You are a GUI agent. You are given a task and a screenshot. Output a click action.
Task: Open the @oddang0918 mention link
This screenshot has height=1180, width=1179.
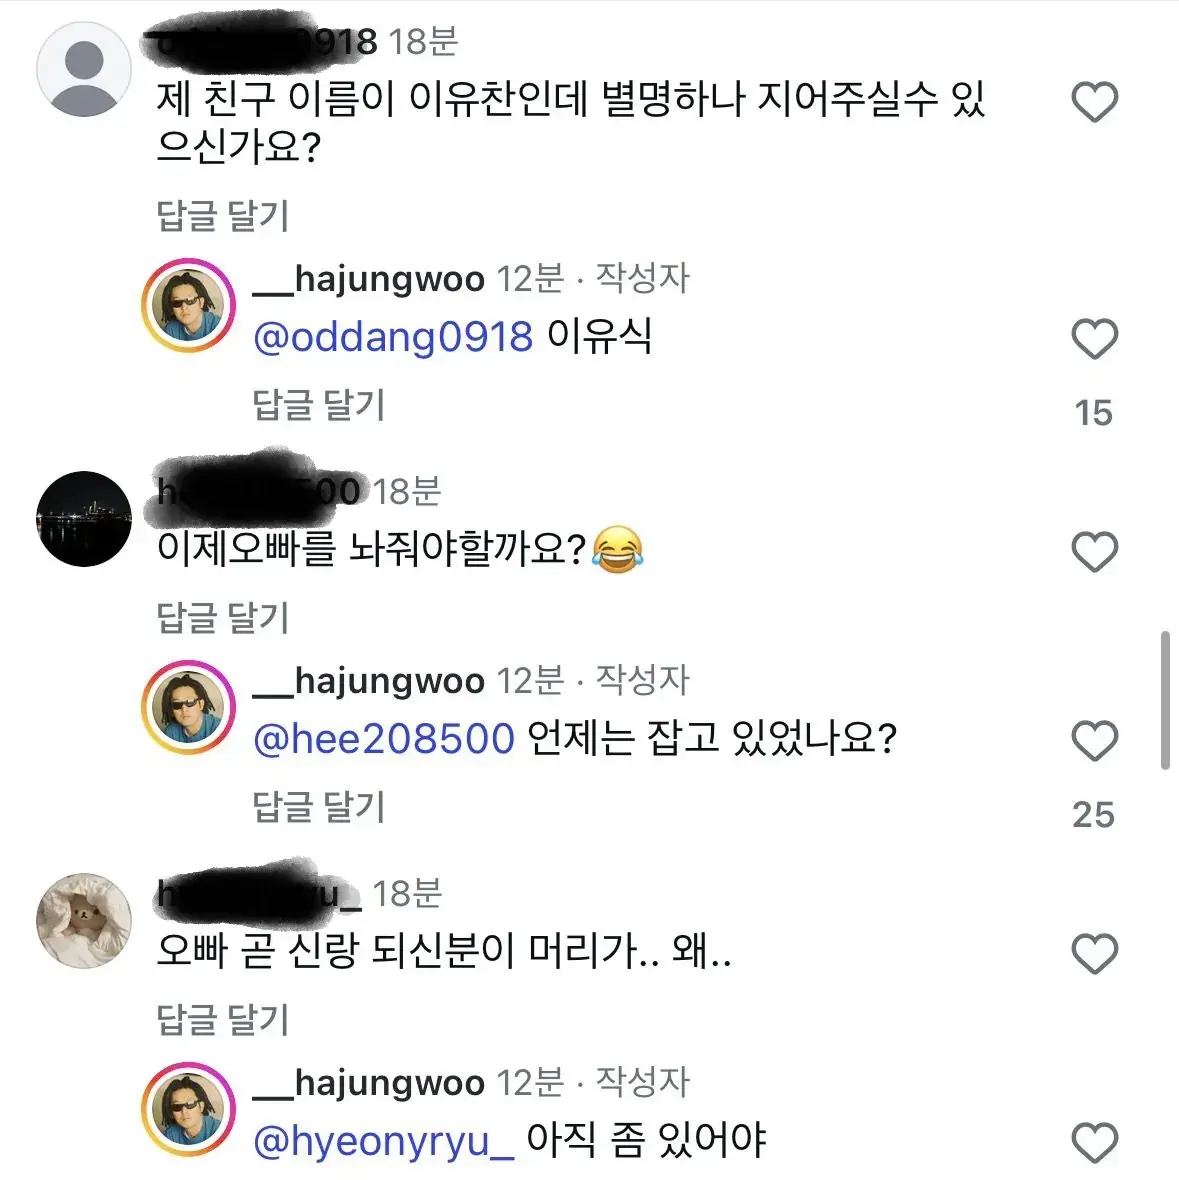click(x=393, y=337)
